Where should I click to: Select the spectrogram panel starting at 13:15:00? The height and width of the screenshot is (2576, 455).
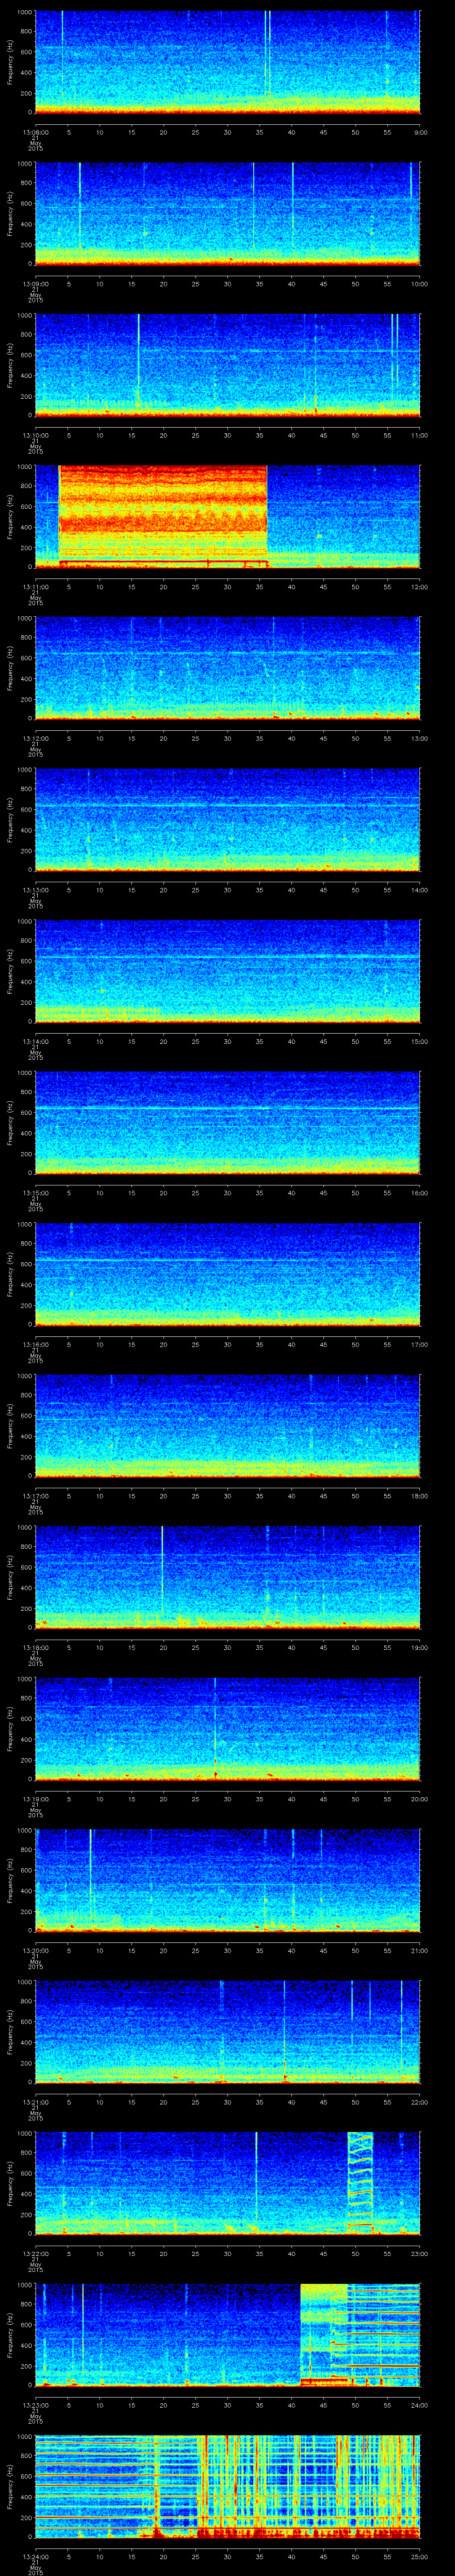click(x=228, y=1122)
